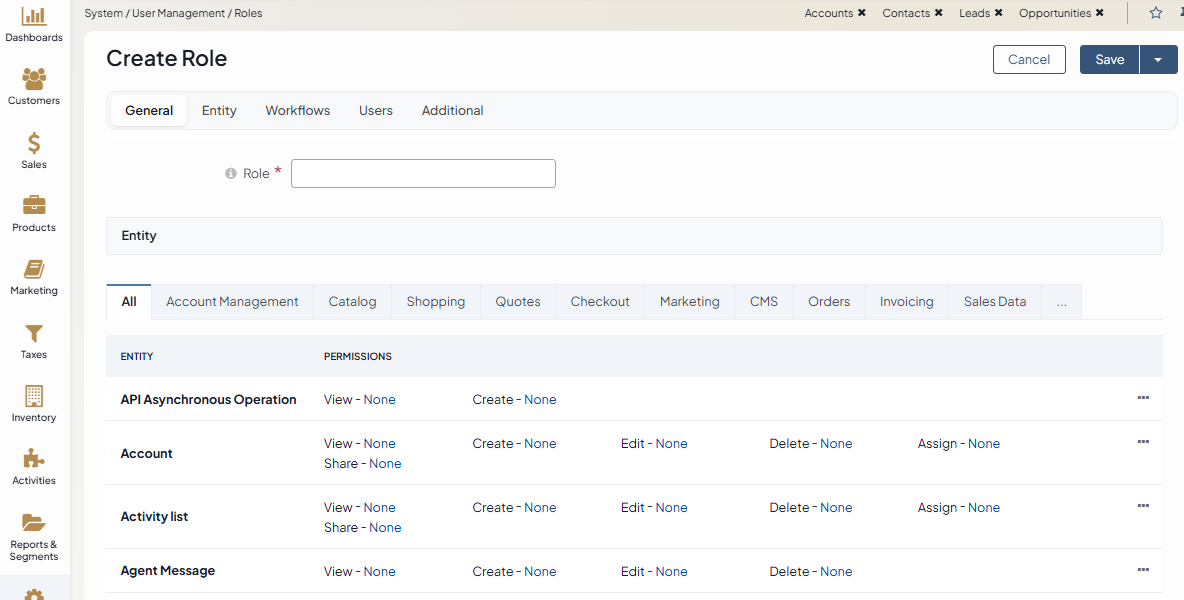Switch to the Workflows tab
The image size is (1184, 600).
coord(297,111)
